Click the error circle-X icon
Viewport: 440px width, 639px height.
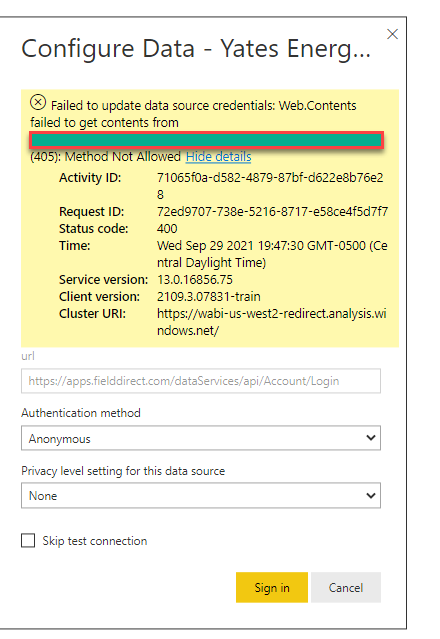pyautogui.click(x=38, y=102)
